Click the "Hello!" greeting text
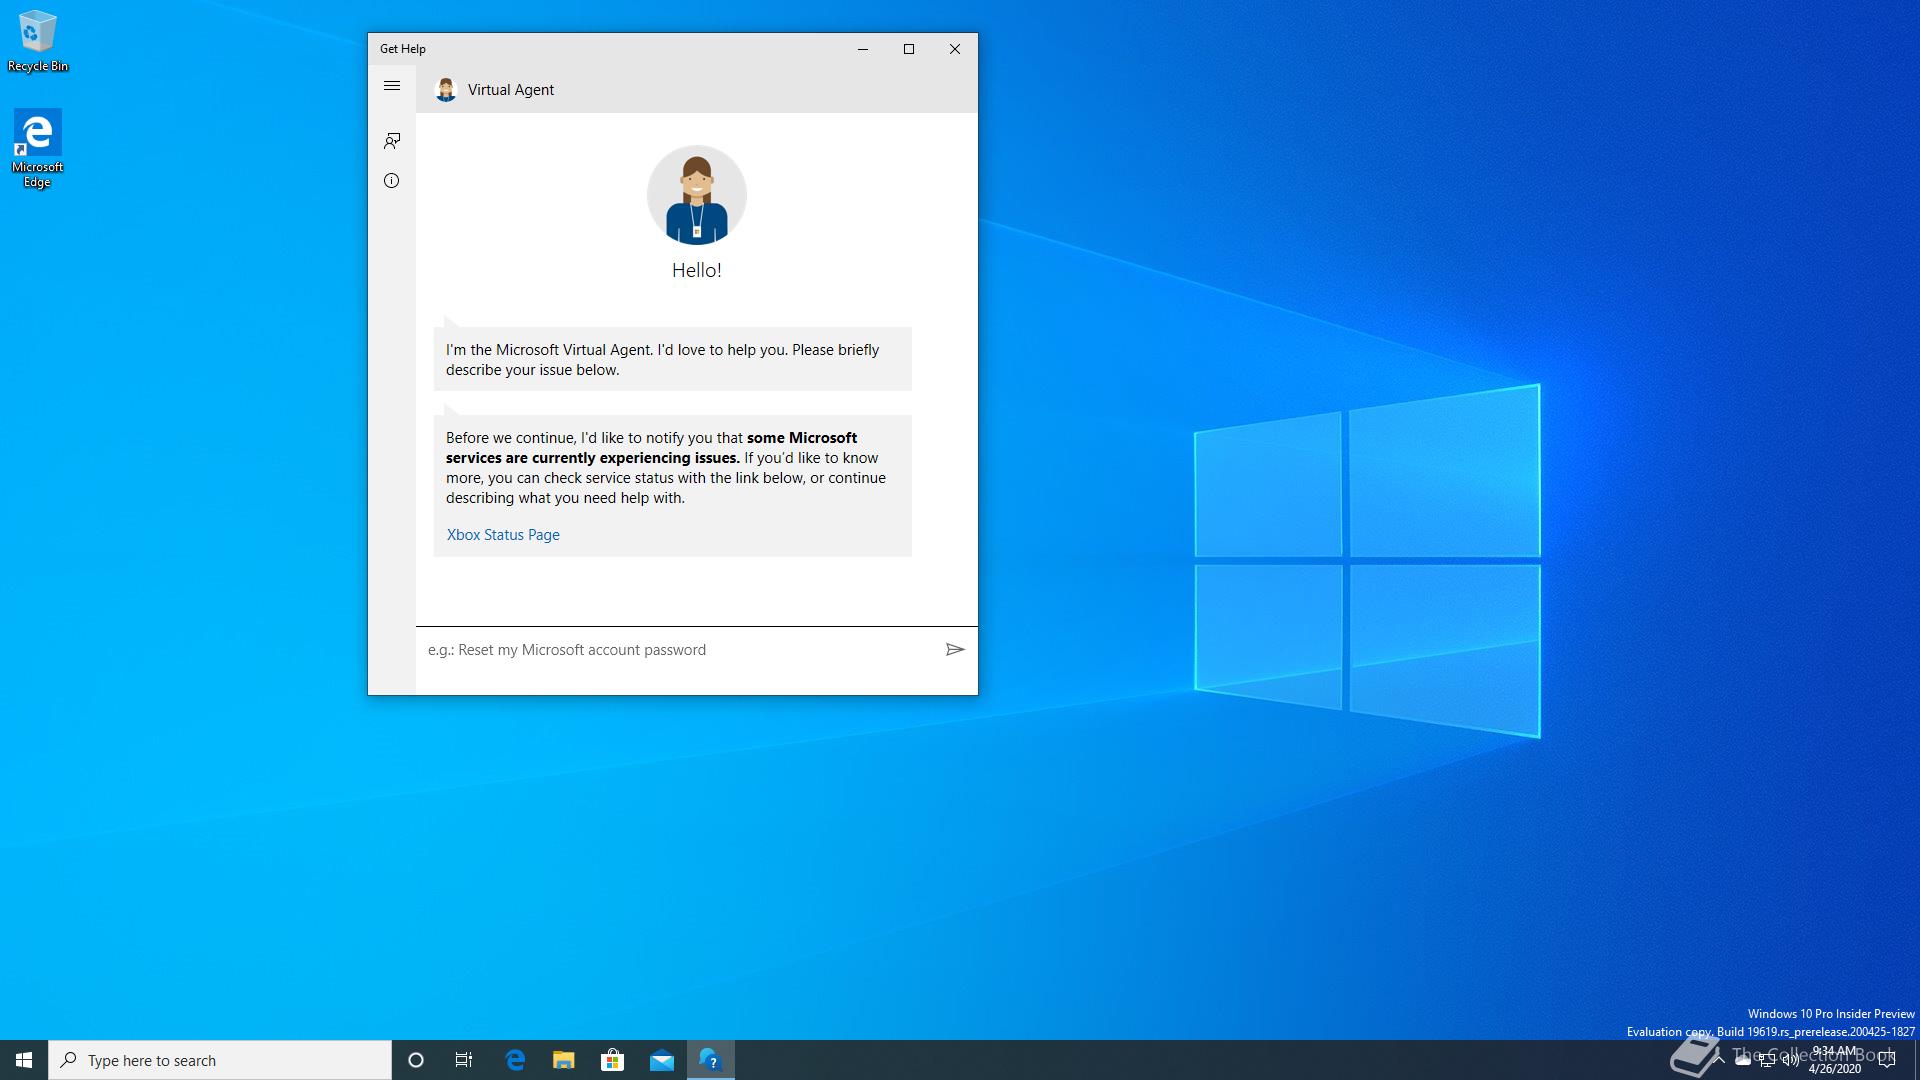Image resolution: width=1920 pixels, height=1080 pixels. (x=697, y=270)
